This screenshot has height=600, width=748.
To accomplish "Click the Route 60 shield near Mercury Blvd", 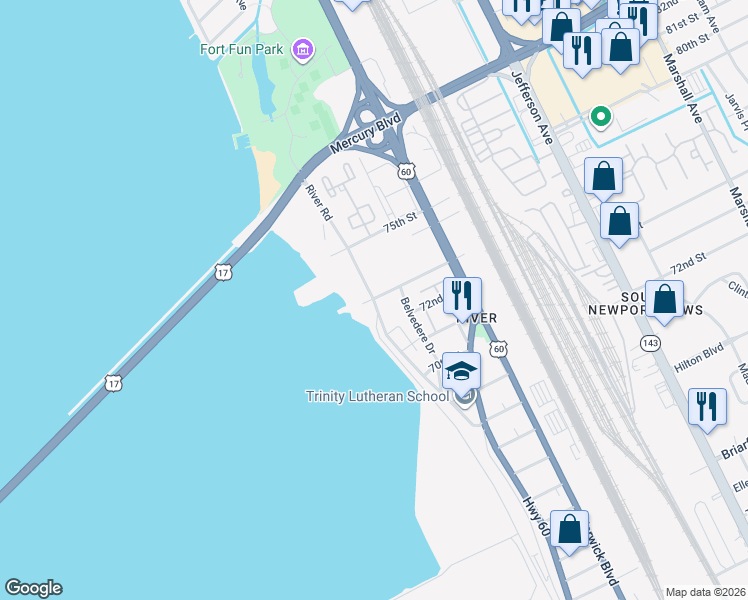I will (406, 171).
